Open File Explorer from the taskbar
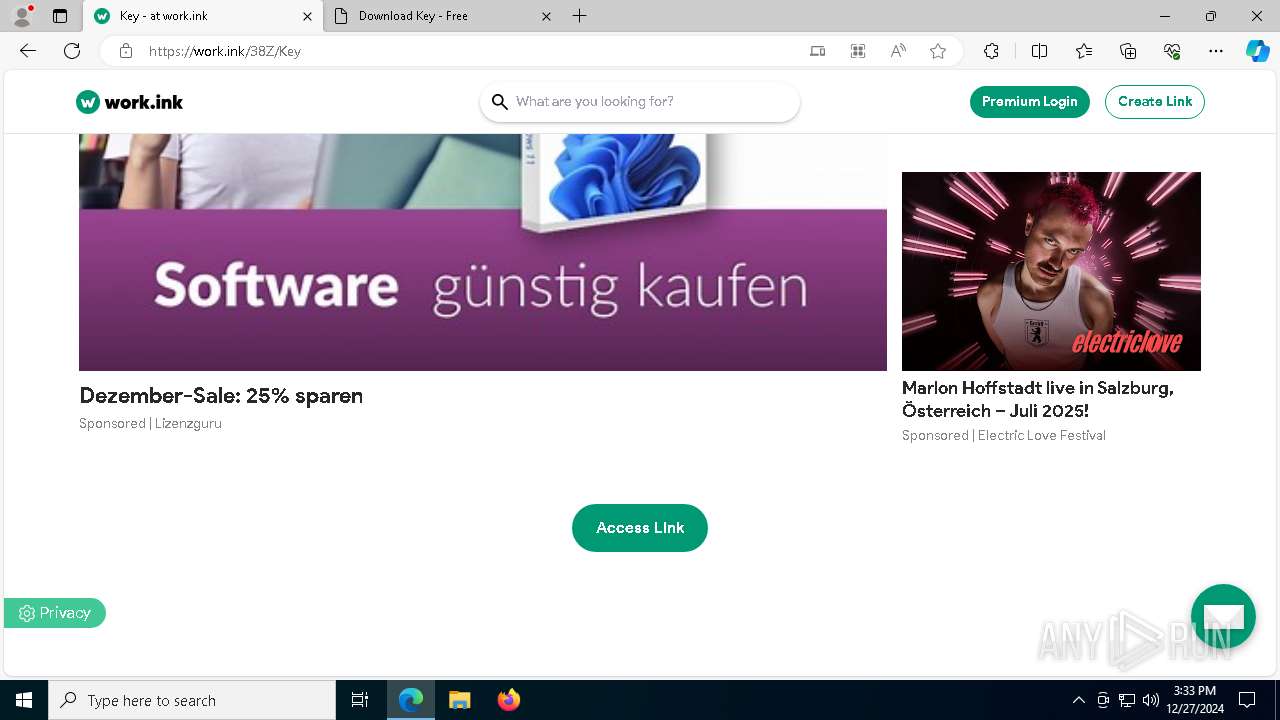The width and height of the screenshot is (1280, 720). [460, 700]
